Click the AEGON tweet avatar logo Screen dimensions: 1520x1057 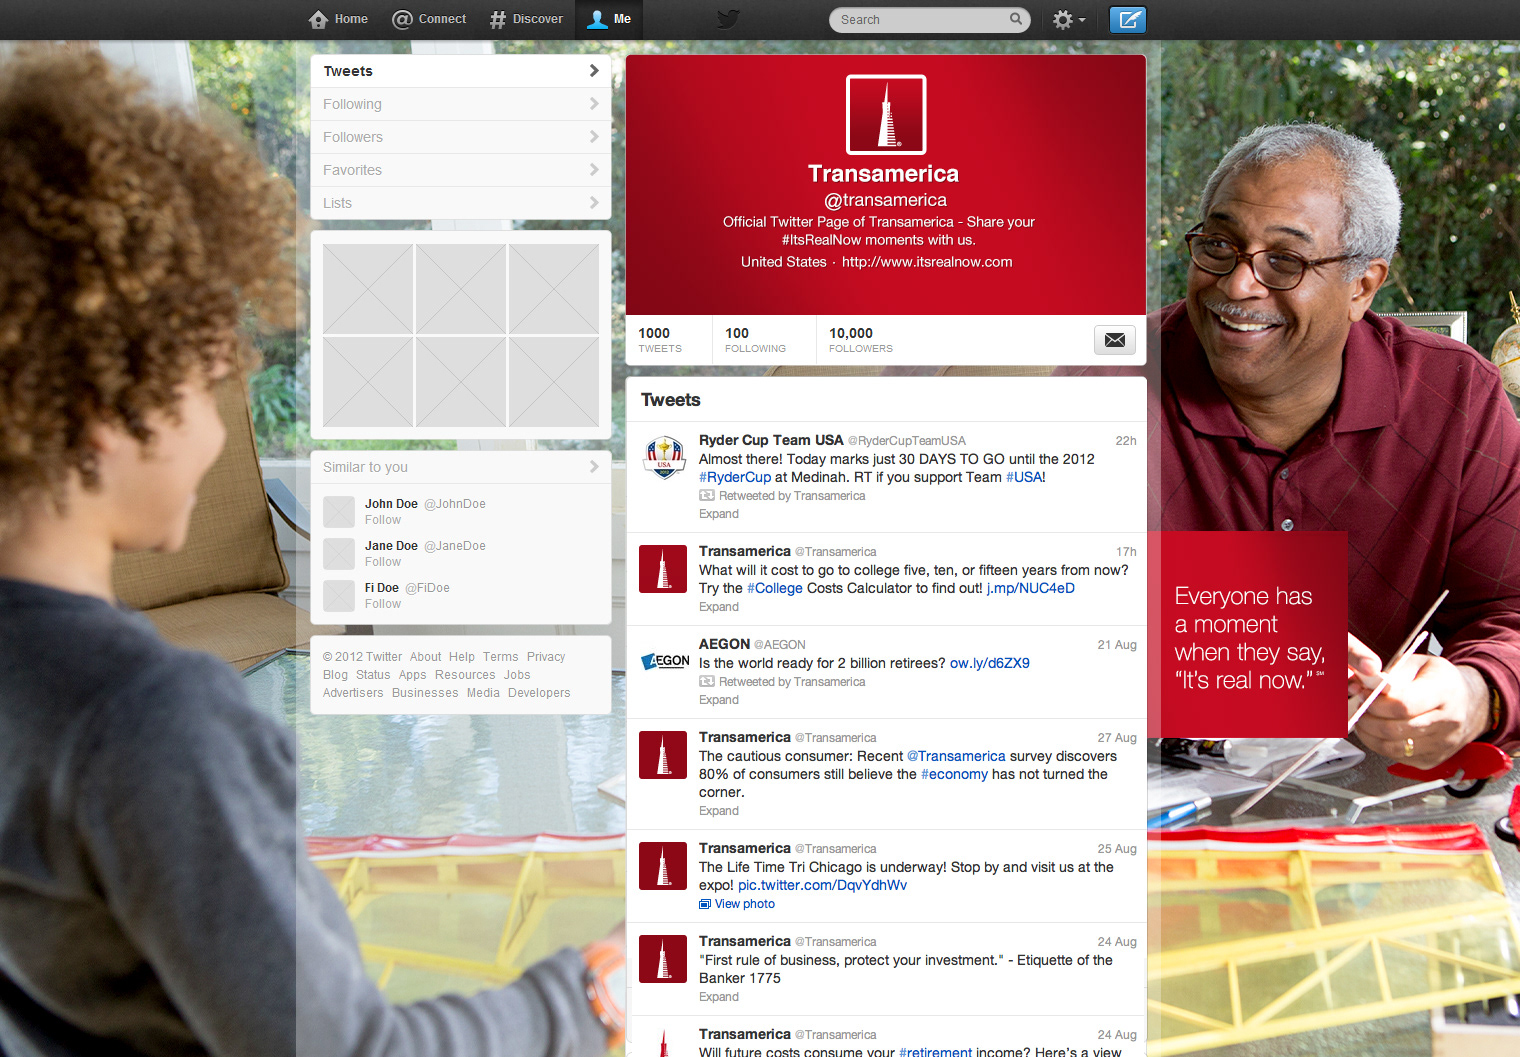[664, 661]
